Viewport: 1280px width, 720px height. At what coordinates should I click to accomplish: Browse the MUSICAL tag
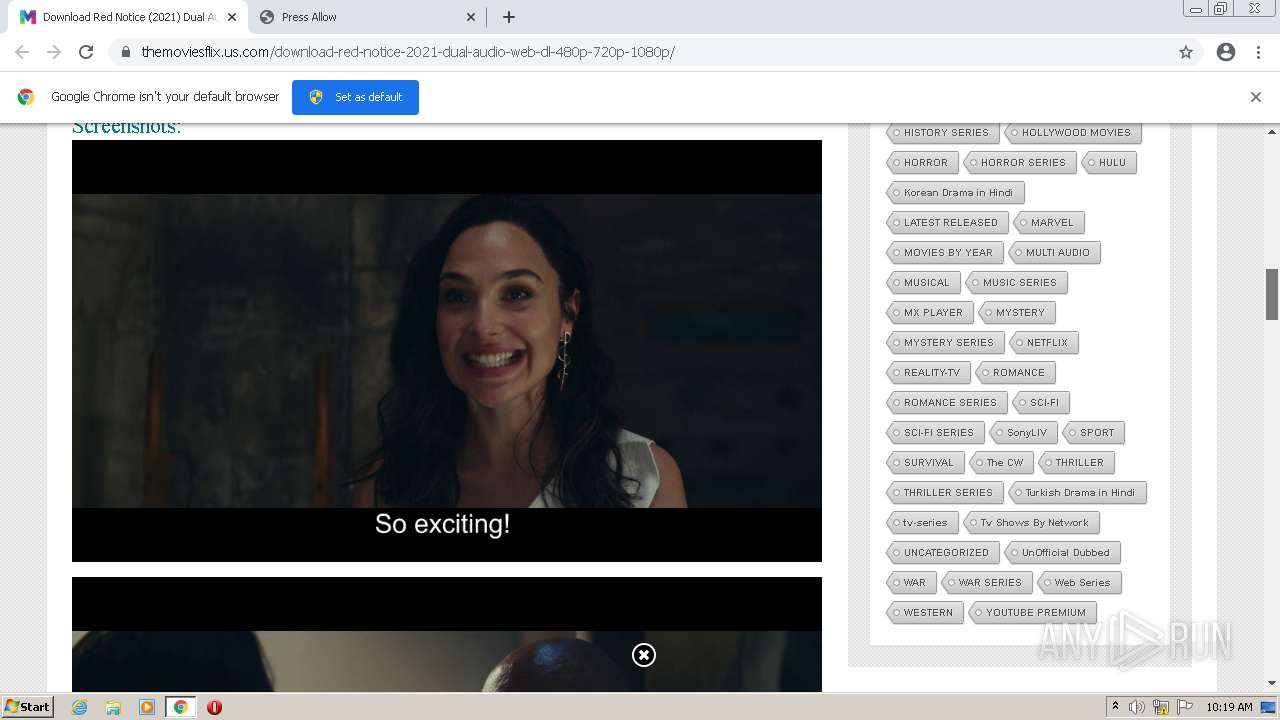(922, 282)
